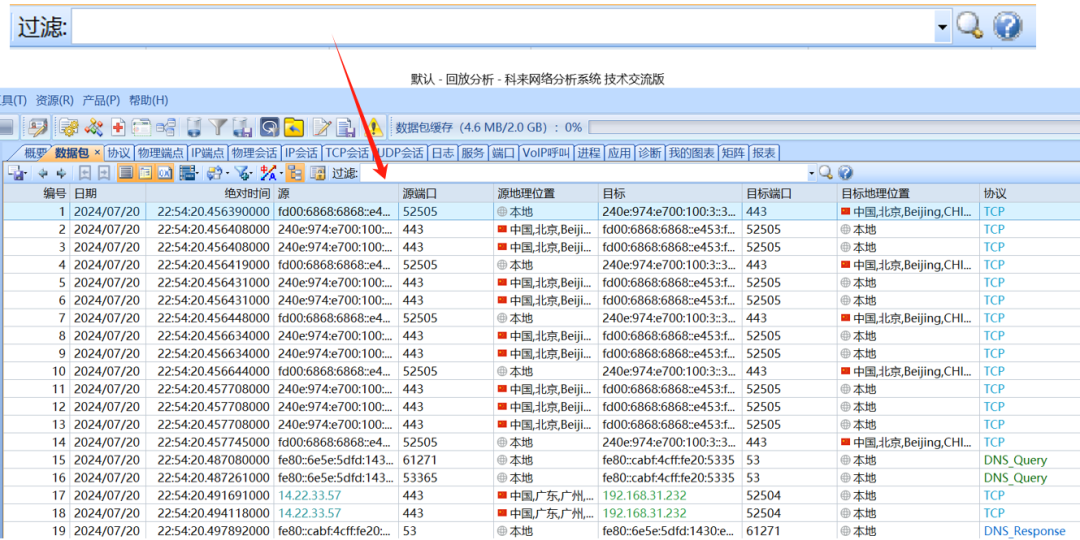Toggle the packet detail pane button
This screenshot has height=540, width=1080.
tap(146, 173)
